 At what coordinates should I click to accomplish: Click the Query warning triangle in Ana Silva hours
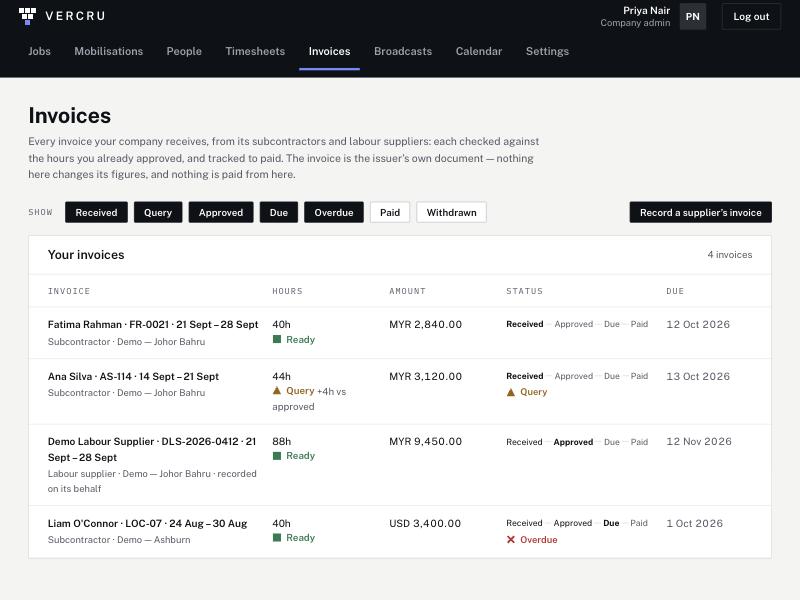coord(277,391)
